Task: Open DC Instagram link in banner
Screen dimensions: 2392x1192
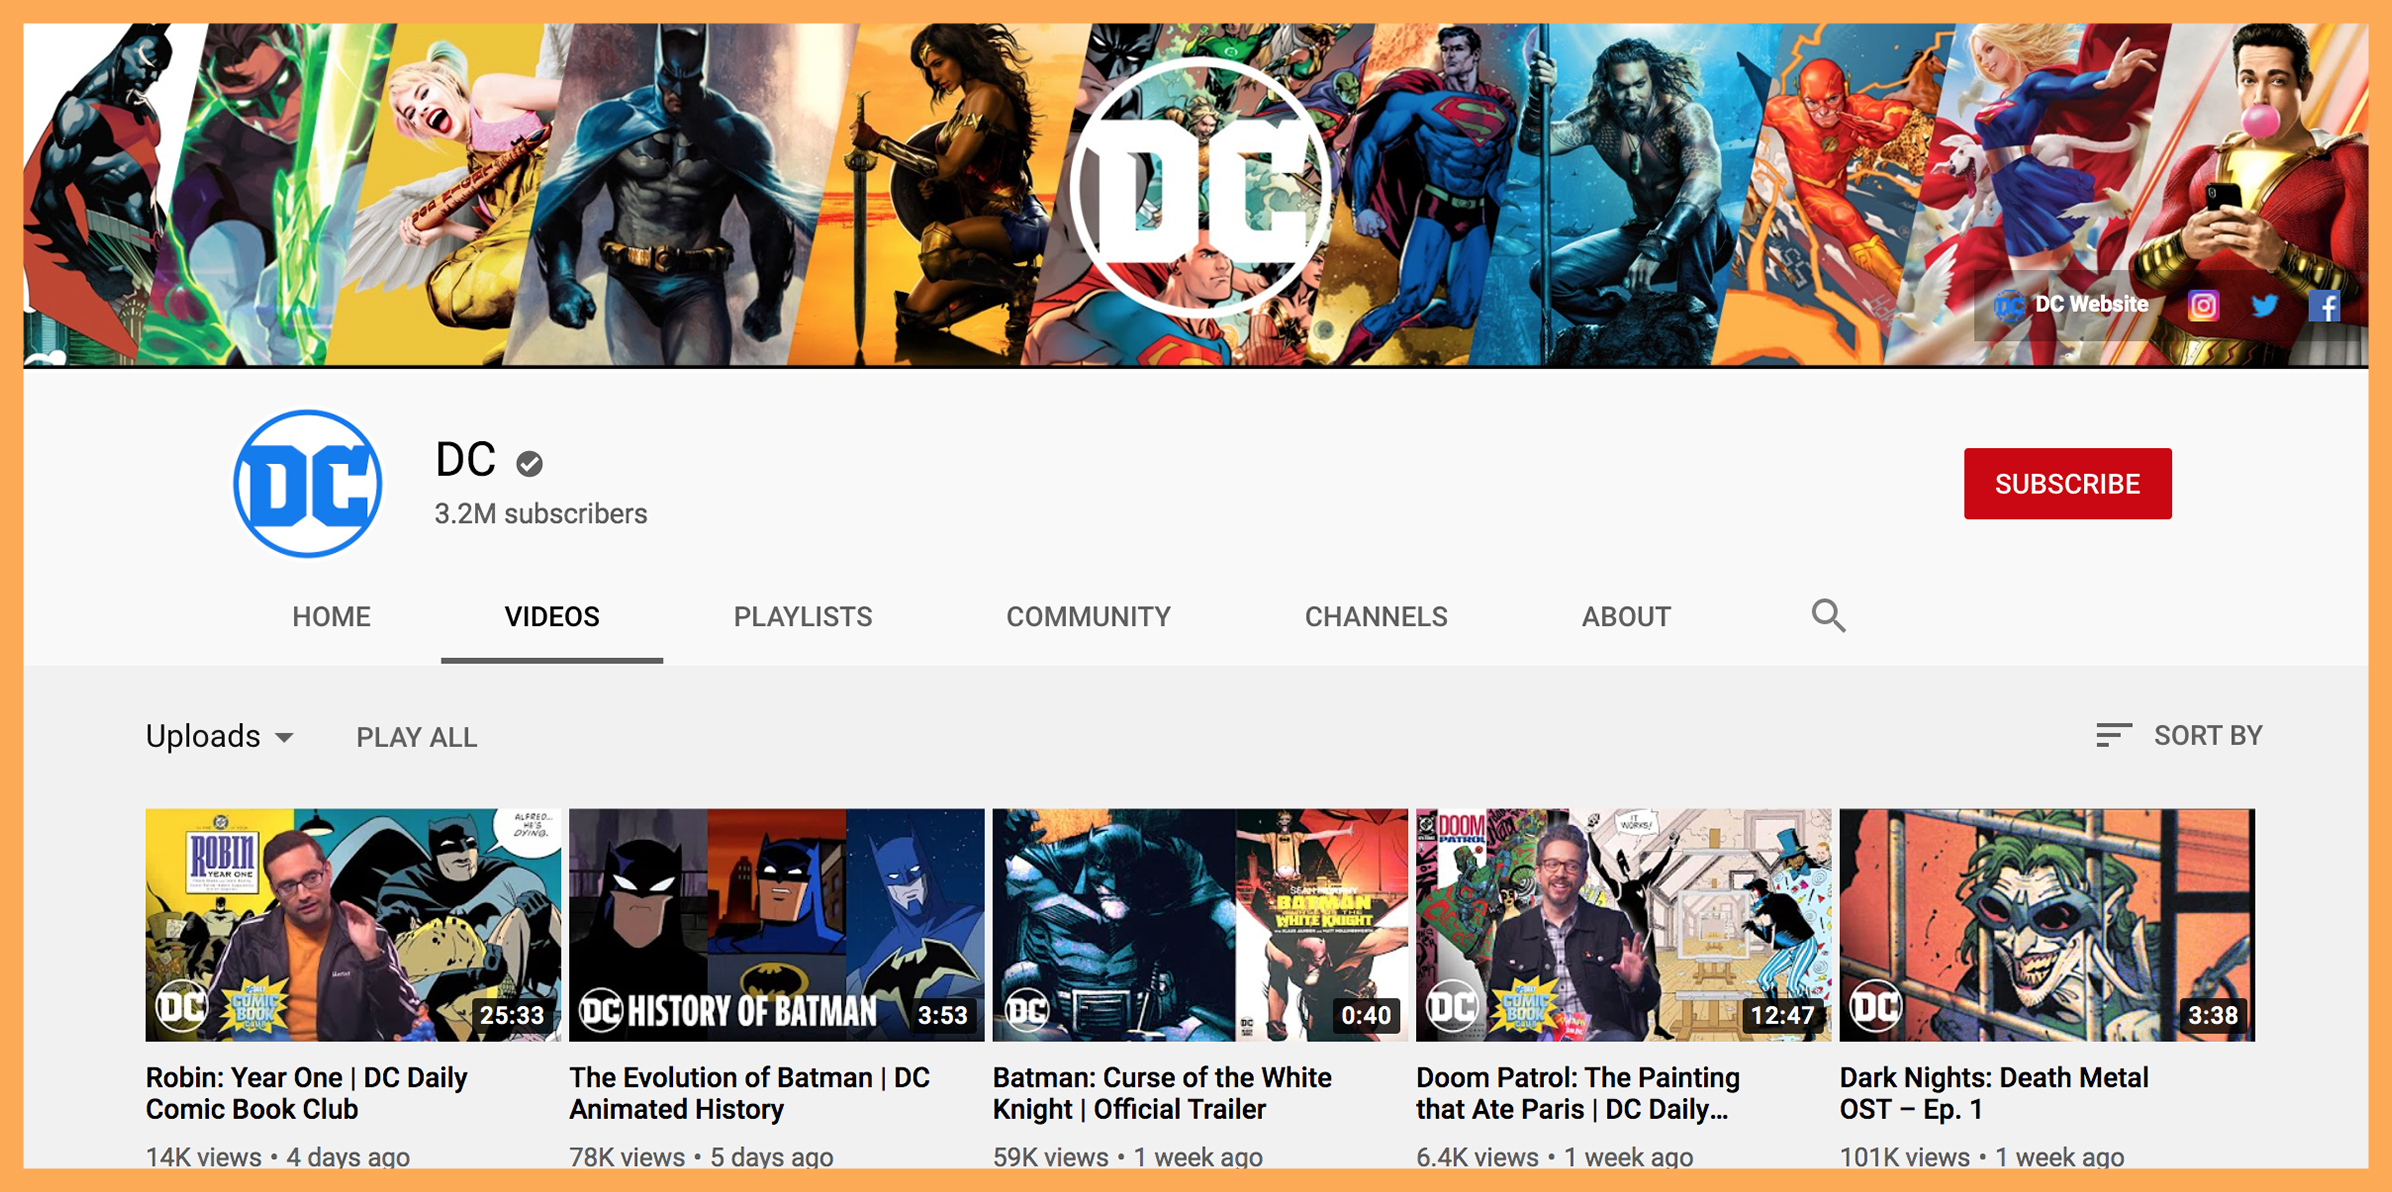Action: [x=2203, y=306]
